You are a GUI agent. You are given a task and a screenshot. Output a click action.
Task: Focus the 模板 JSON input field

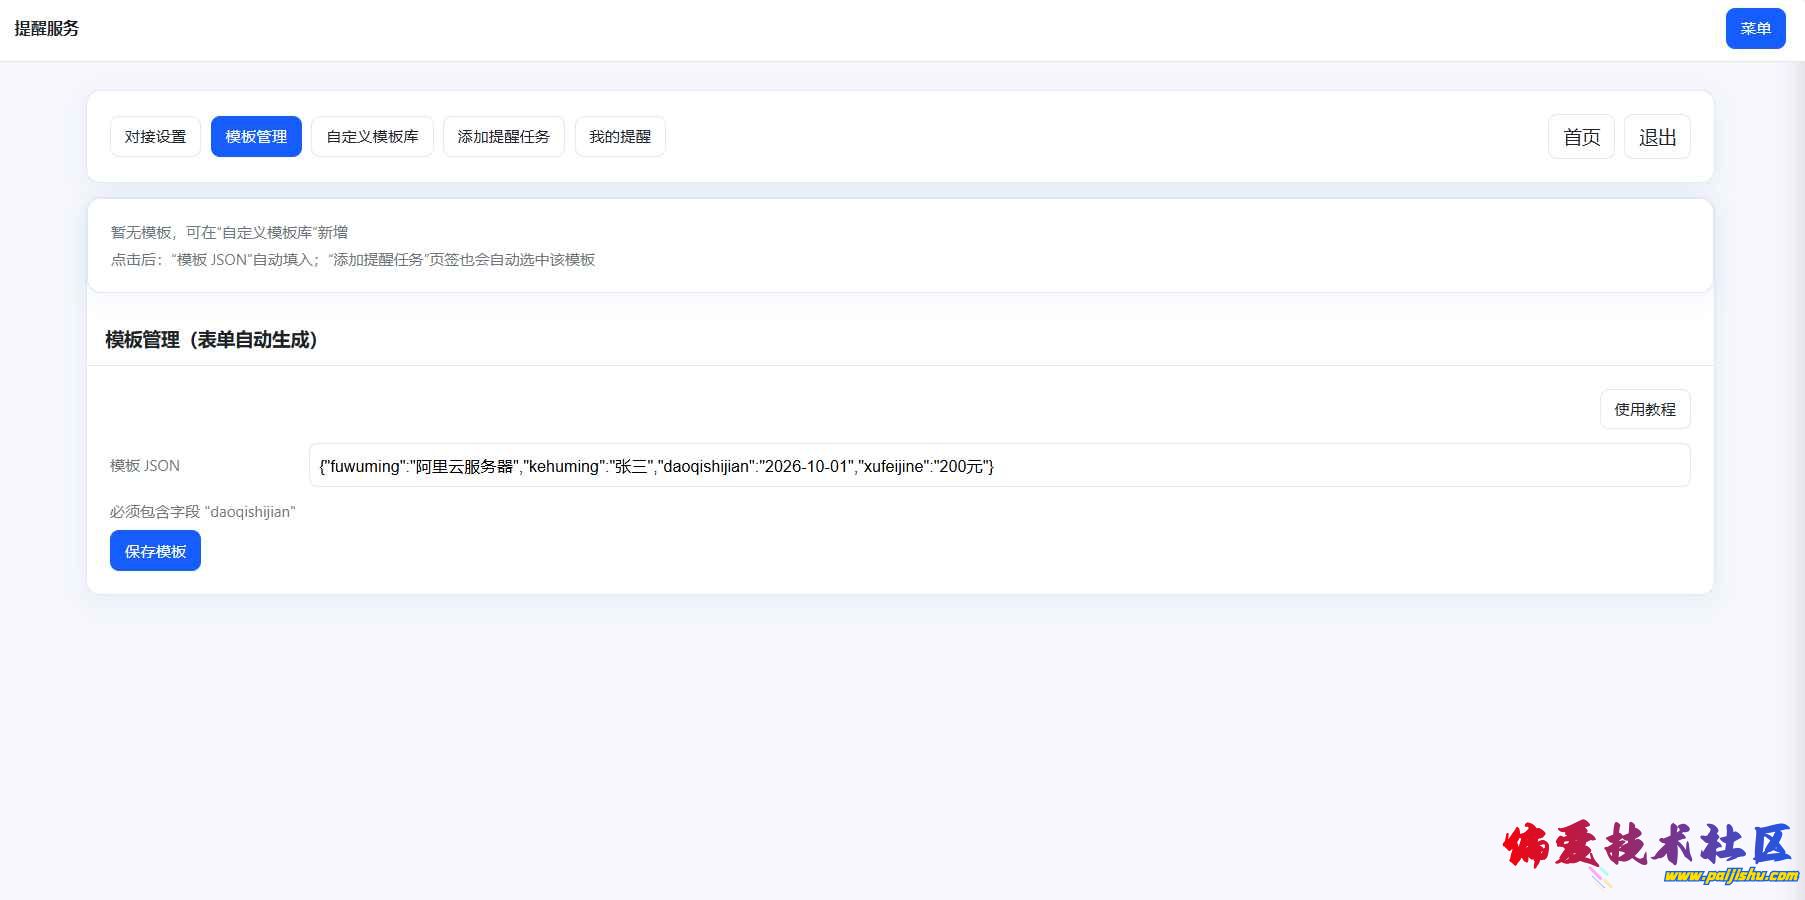tap(1300, 466)
